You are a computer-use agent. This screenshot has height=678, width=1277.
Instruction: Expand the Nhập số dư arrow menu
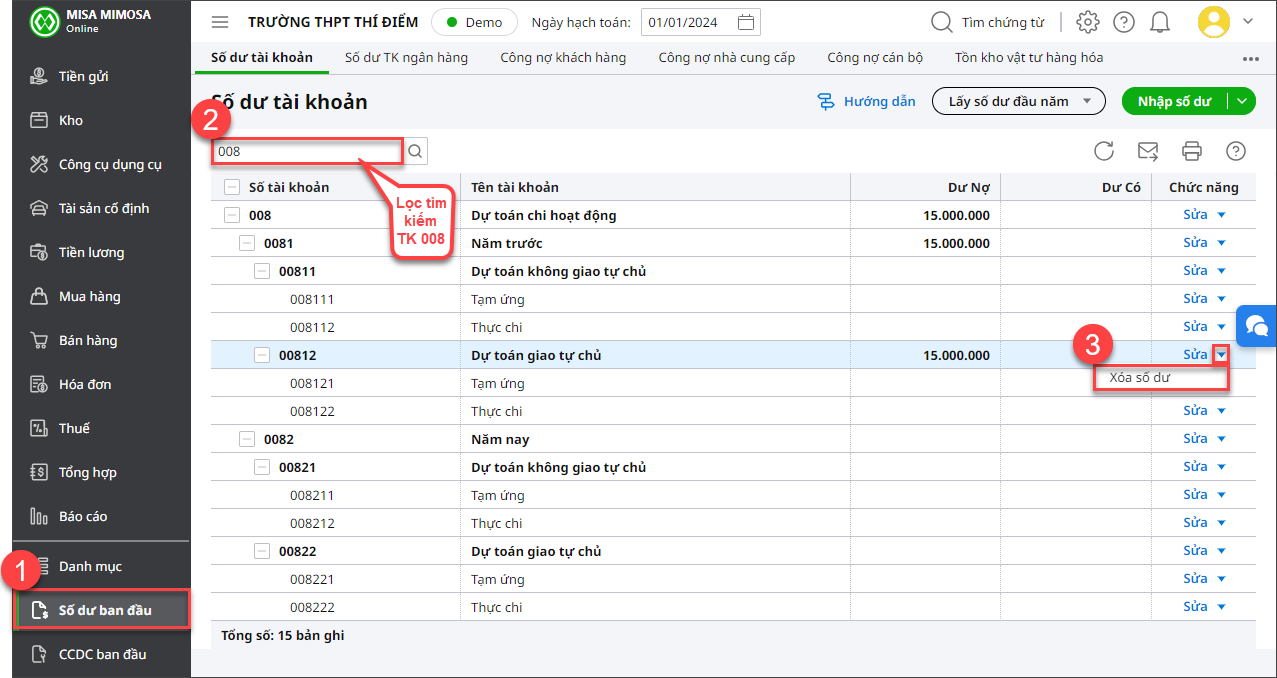click(1242, 101)
